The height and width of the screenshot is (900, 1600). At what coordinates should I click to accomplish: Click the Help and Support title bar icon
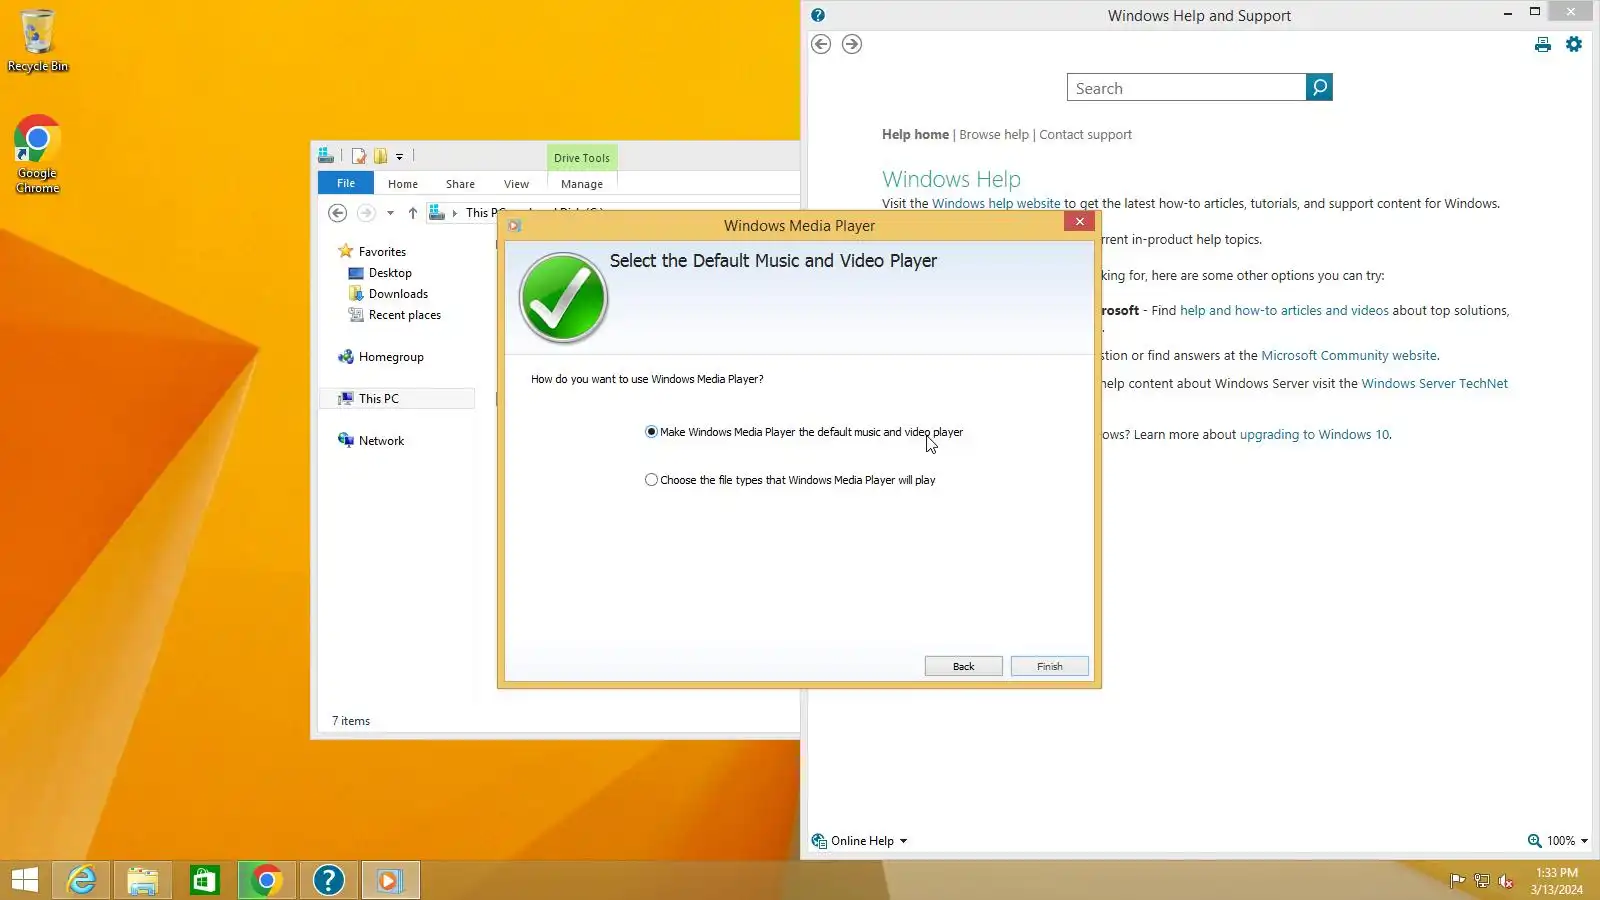point(818,15)
